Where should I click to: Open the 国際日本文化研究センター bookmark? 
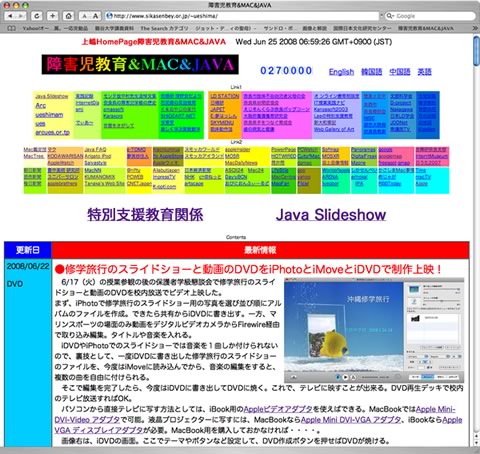[362, 28]
